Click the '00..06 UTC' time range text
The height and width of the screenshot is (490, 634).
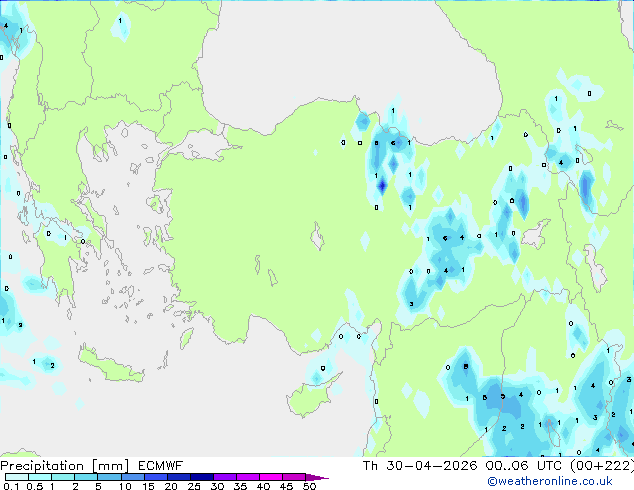coord(524,466)
